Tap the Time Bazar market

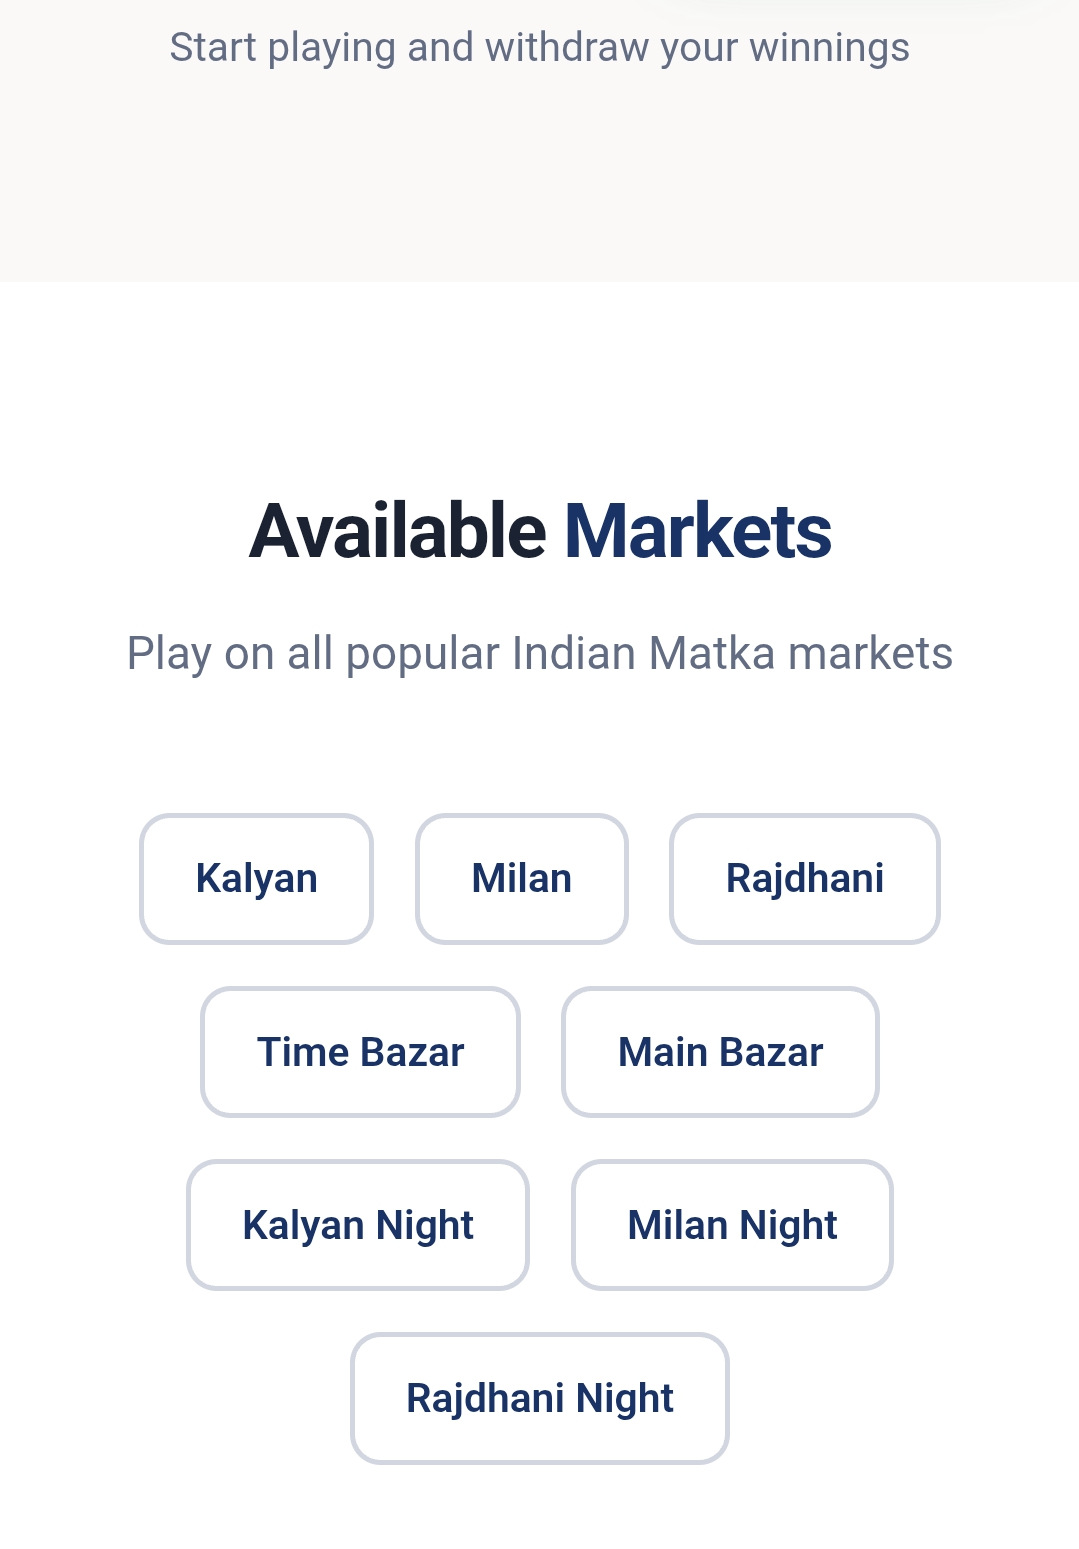360,1052
